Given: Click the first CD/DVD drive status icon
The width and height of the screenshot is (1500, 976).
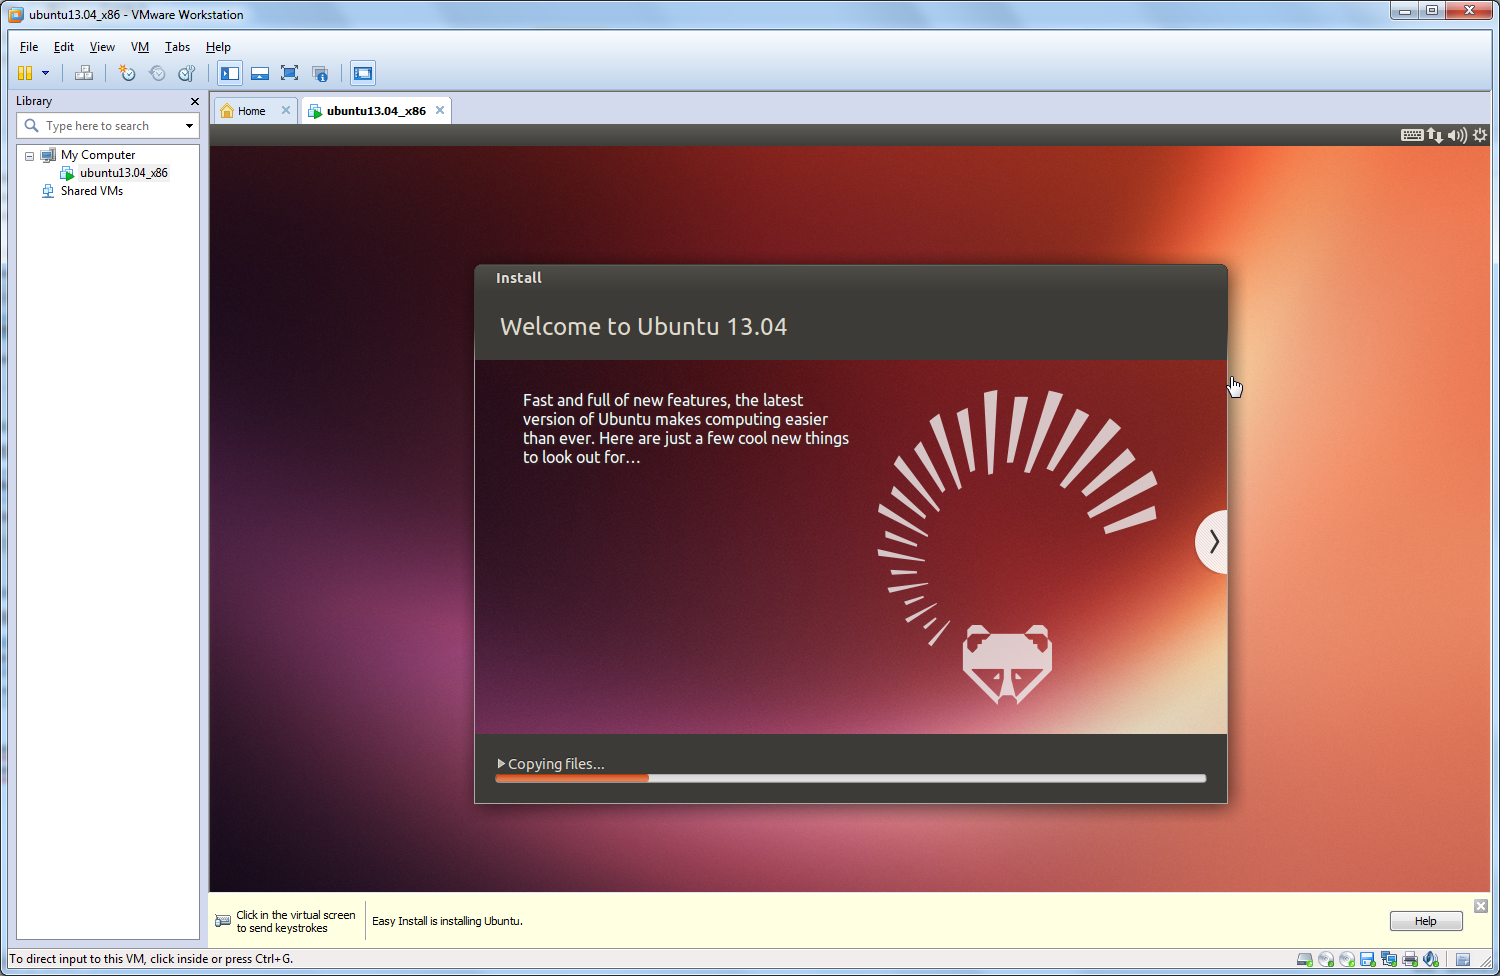Looking at the screenshot, I should (x=1326, y=960).
